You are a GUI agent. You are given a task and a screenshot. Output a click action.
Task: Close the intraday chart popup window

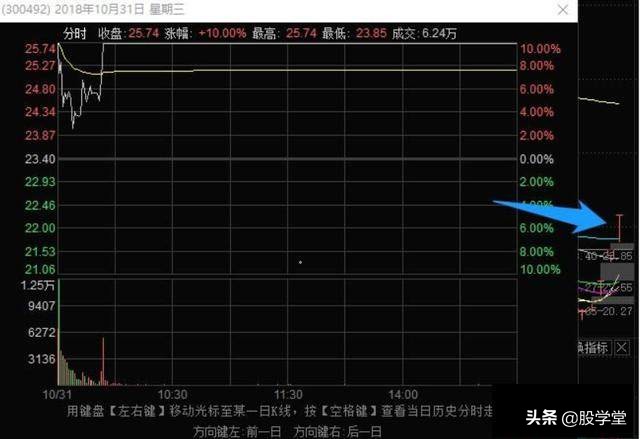tap(563, 10)
